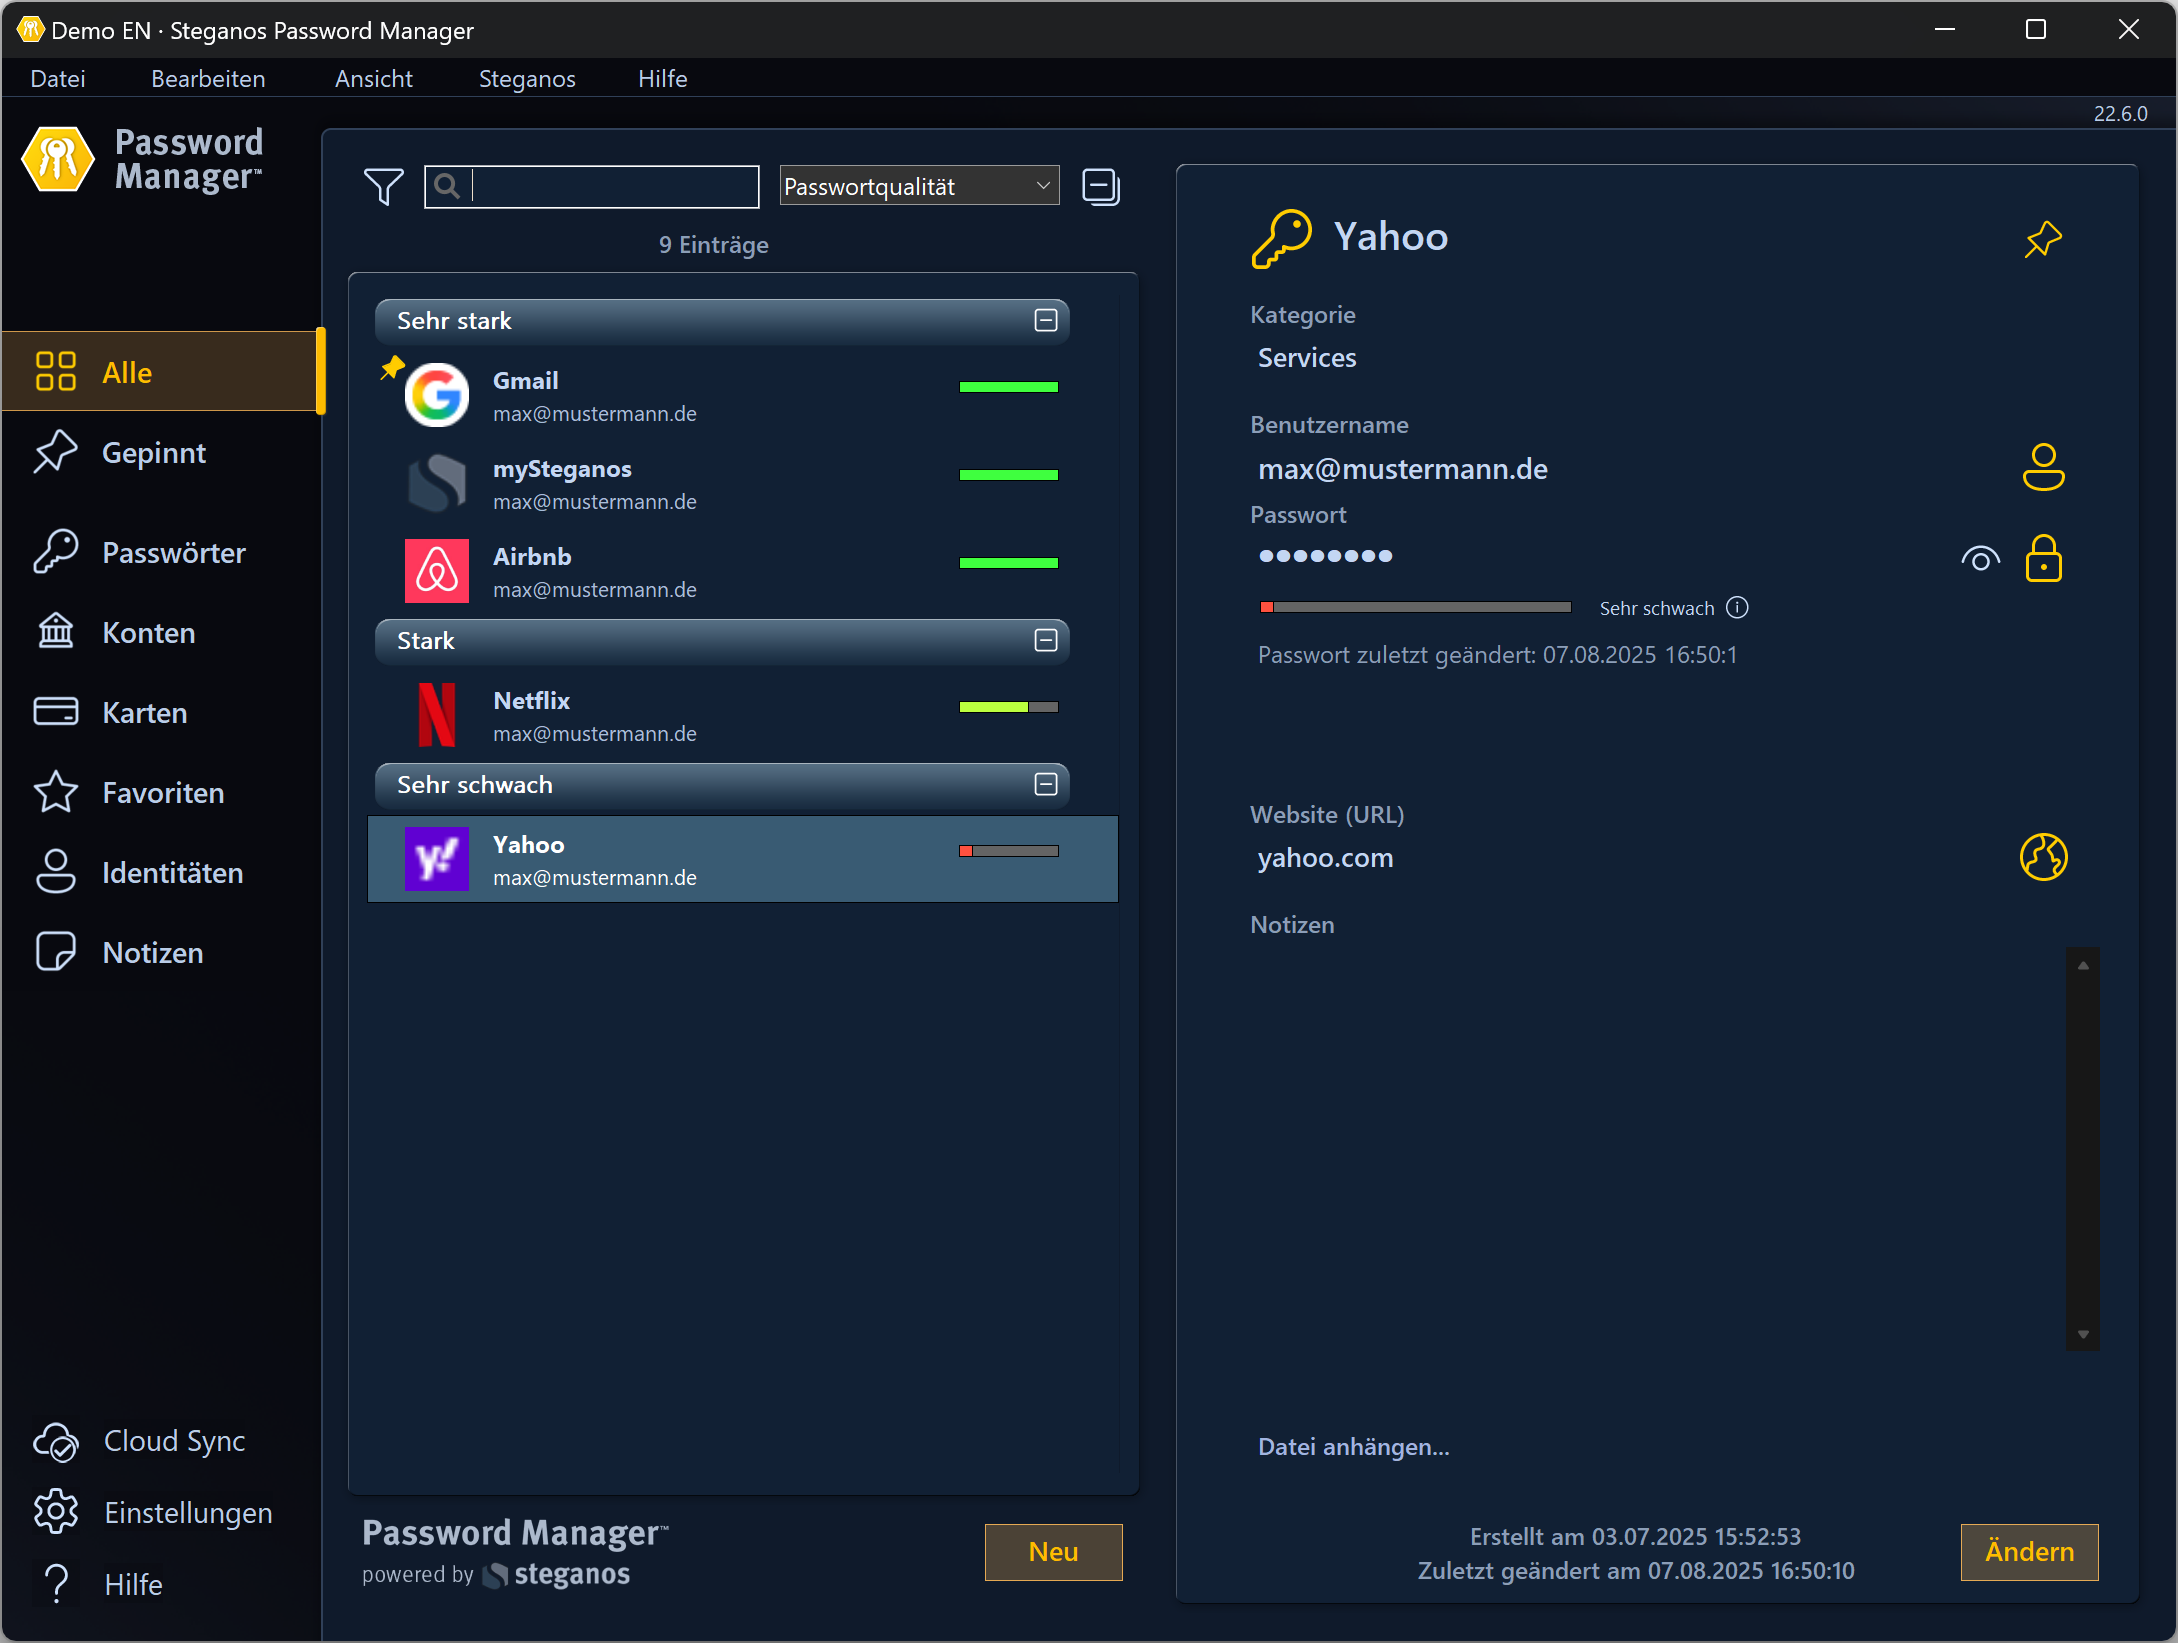The width and height of the screenshot is (2178, 1643).
Task: Toggle collapse all groups icon next to sort
Action: (x=1100, y=187)
